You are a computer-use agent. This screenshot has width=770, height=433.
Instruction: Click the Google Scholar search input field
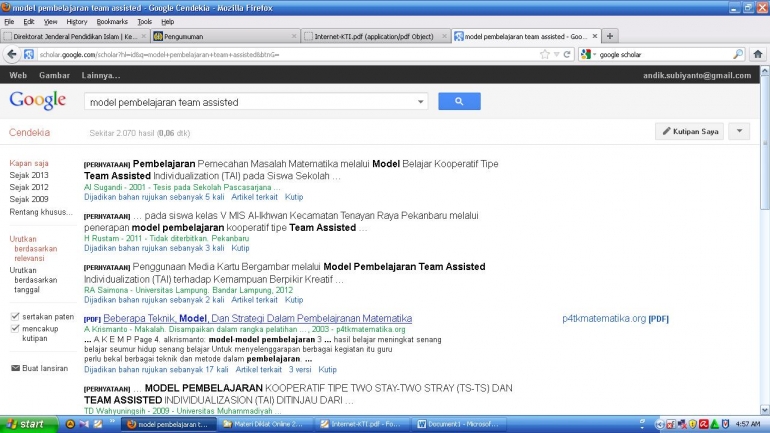click(250, 102)
